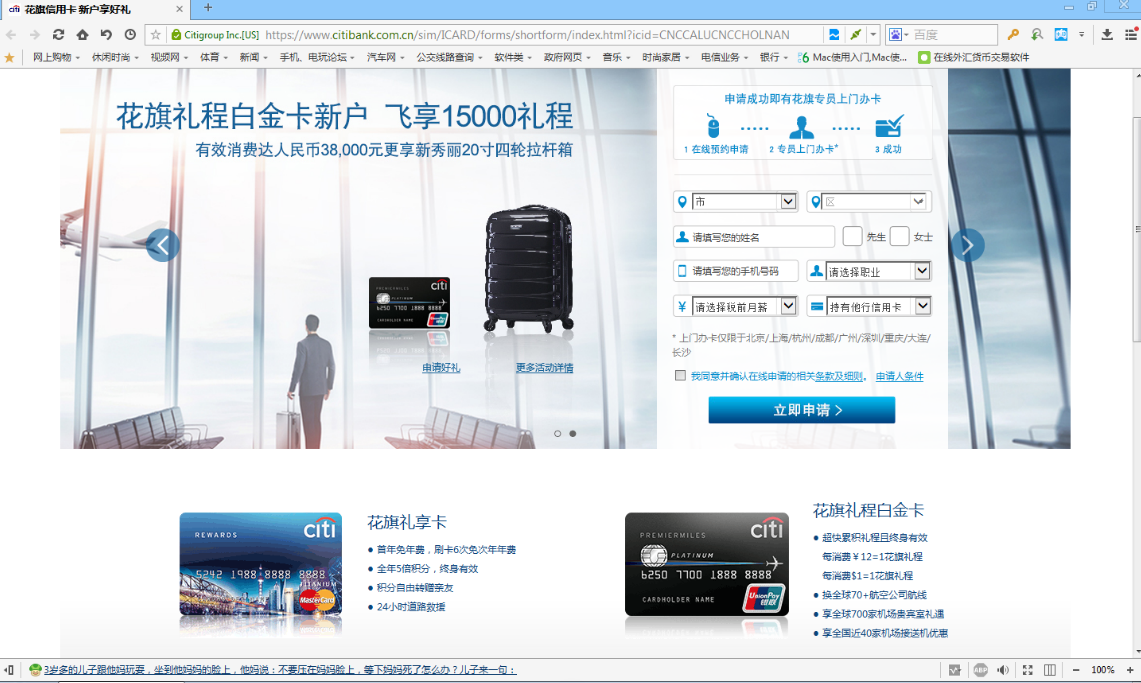Show next banner slide with right arrow
The height and width of the screenshot is (683, 1141).
click(x=967, y=246)
